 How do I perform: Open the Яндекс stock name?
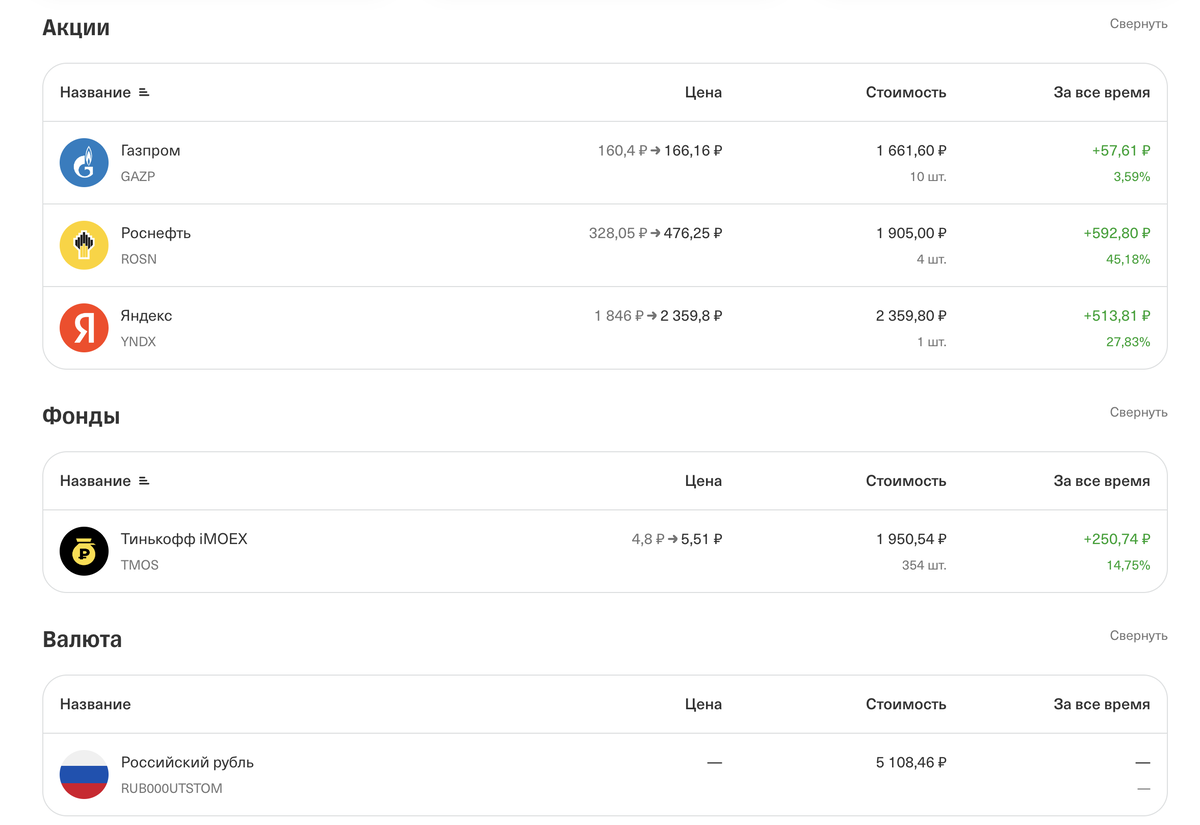click(146, 316)
